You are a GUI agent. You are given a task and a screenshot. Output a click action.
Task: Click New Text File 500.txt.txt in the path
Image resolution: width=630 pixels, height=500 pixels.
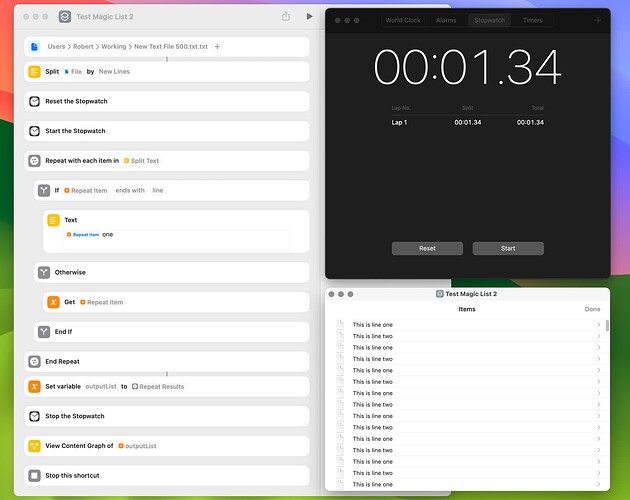tap(171, 47)
